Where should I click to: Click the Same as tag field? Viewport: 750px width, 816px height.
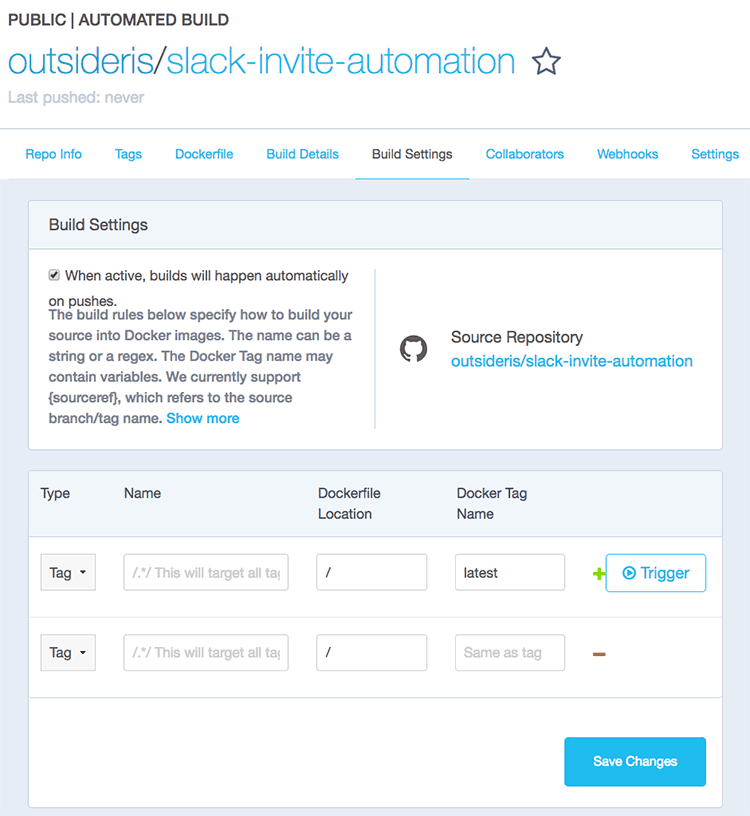[510, 652]
